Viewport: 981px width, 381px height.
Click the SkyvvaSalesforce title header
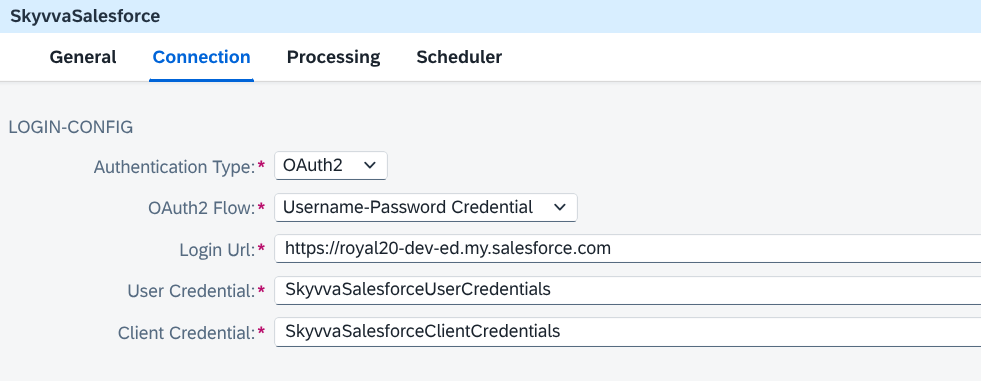tap(85, 16)
